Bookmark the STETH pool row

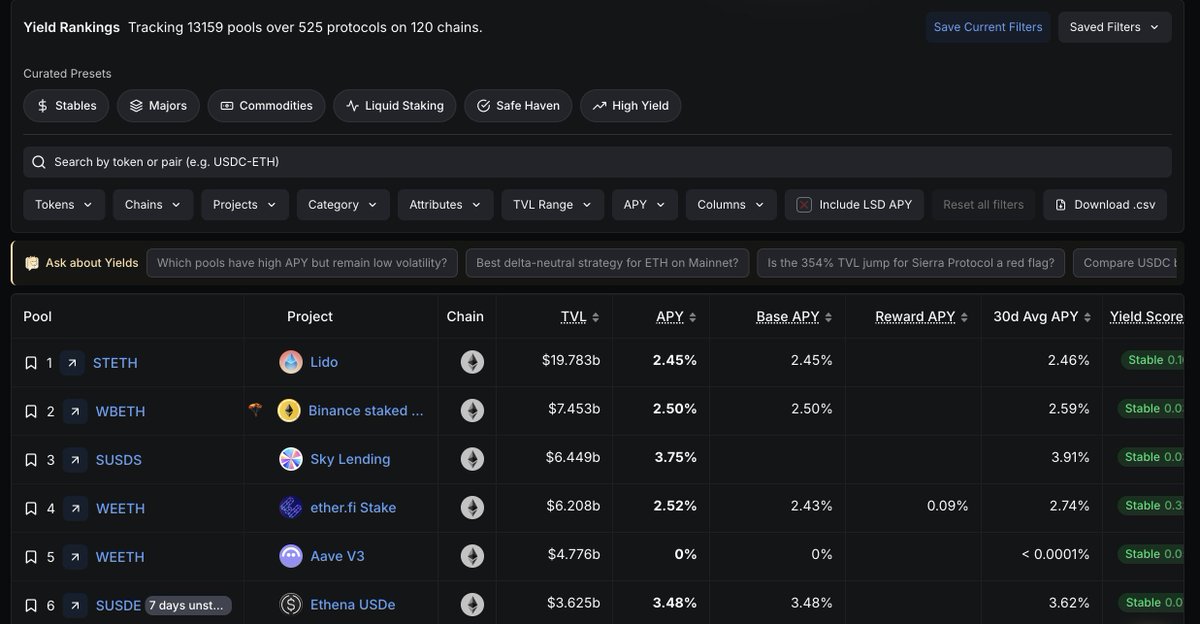[x=30, y=363]
